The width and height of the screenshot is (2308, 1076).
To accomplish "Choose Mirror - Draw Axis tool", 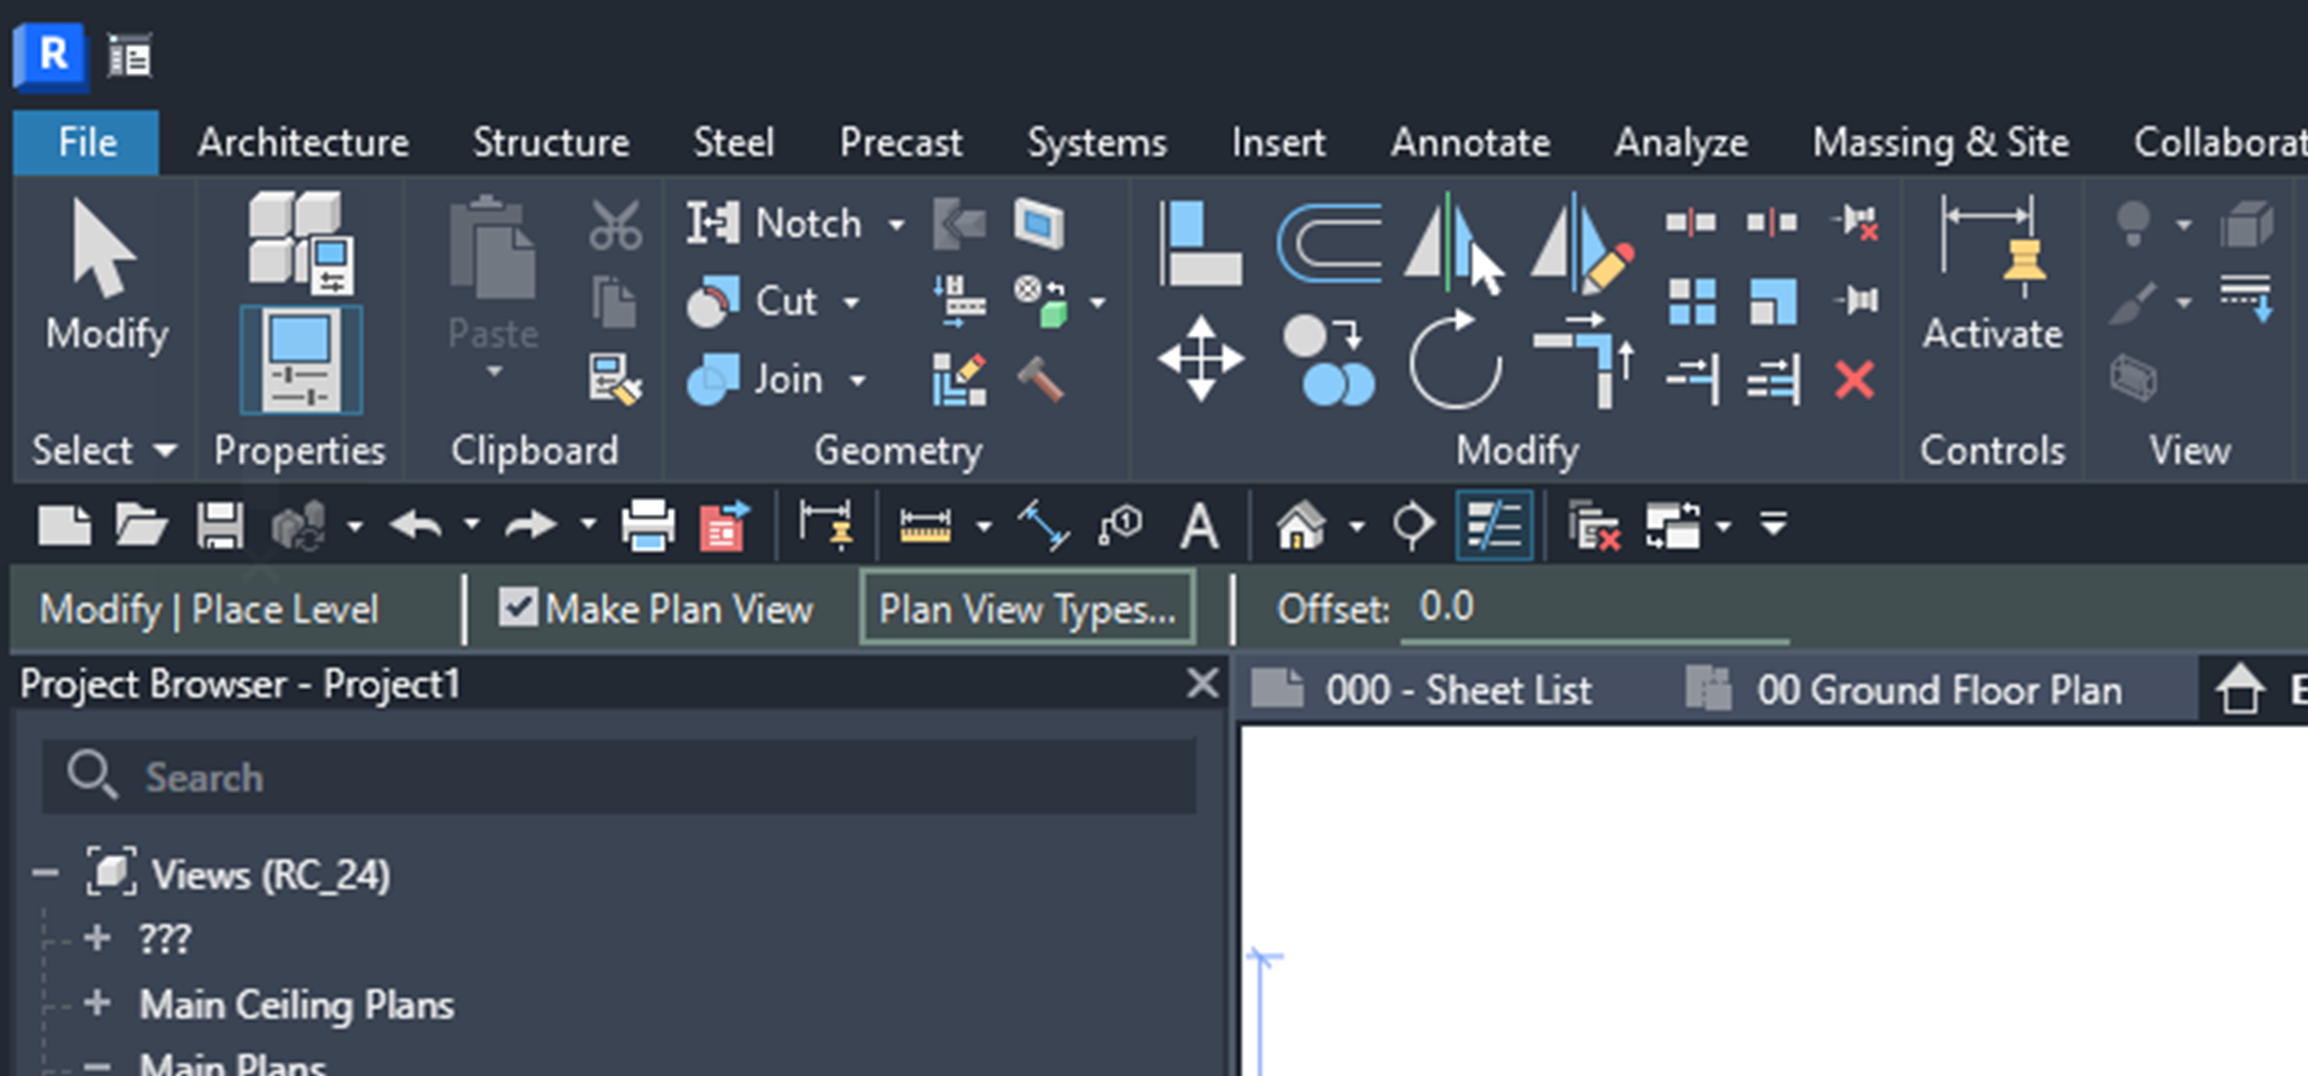I will pyautogui.click(x=1582, y=243).
